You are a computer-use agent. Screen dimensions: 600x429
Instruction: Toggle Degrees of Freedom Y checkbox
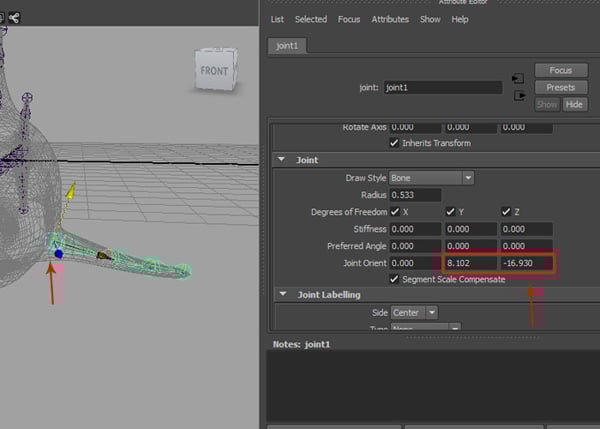(x=450, y=212)
